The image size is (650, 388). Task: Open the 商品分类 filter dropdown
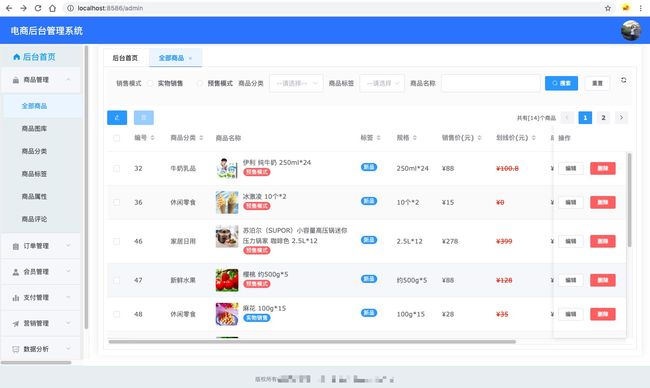point(296,83)
